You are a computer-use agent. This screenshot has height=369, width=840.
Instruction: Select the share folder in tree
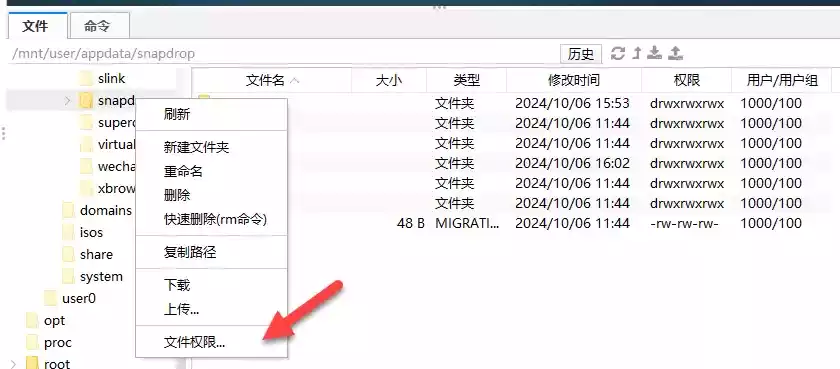coord(96,254)
